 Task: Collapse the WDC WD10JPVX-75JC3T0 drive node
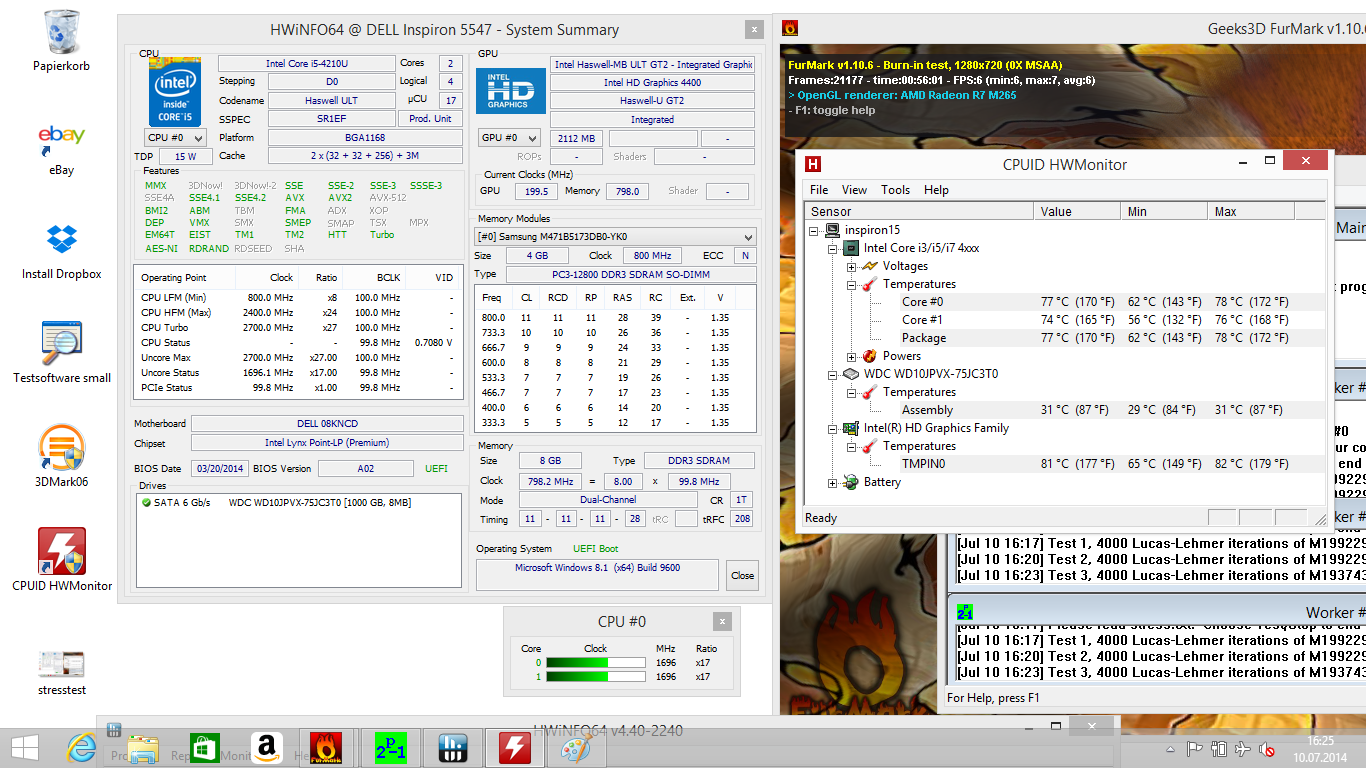point(832,374)
